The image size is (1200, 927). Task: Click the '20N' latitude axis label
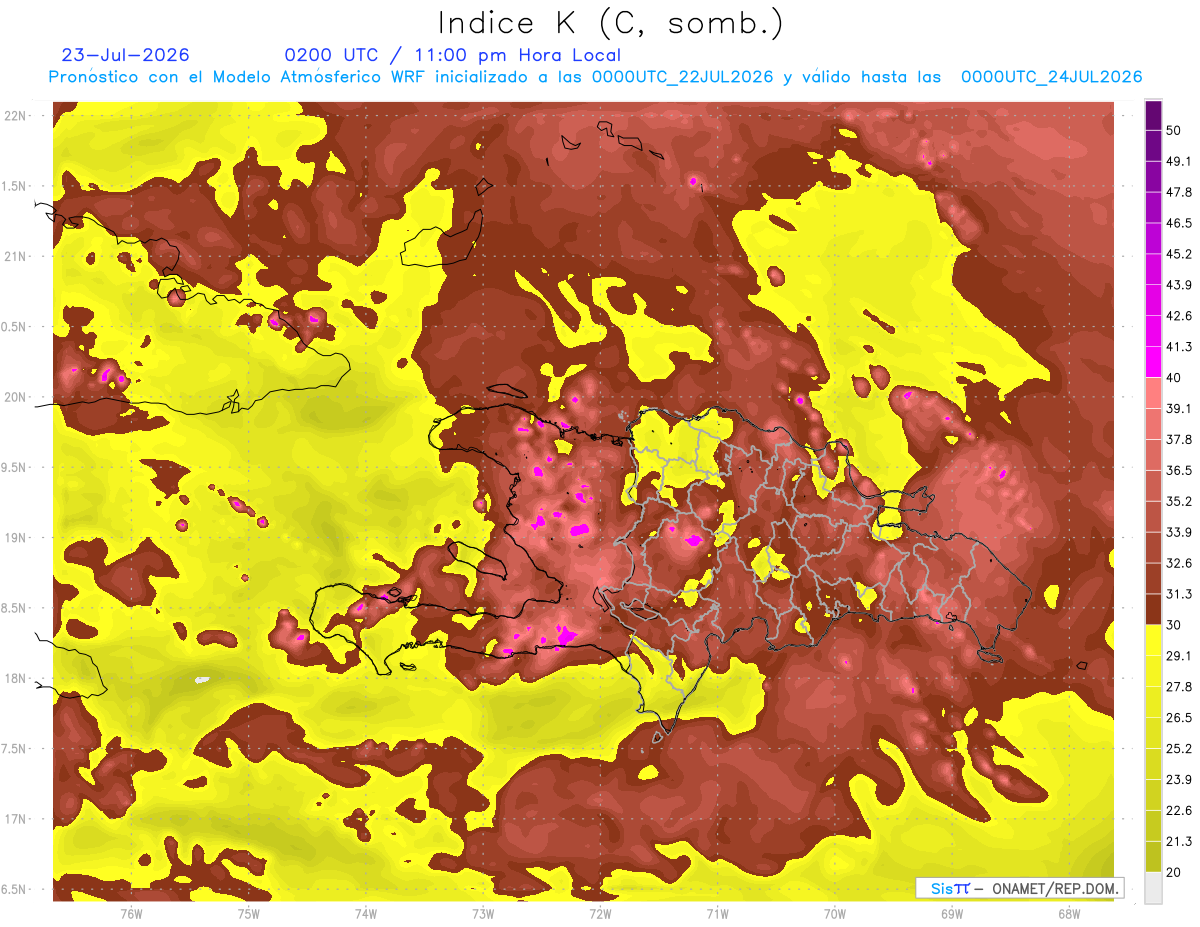[15, 397]
